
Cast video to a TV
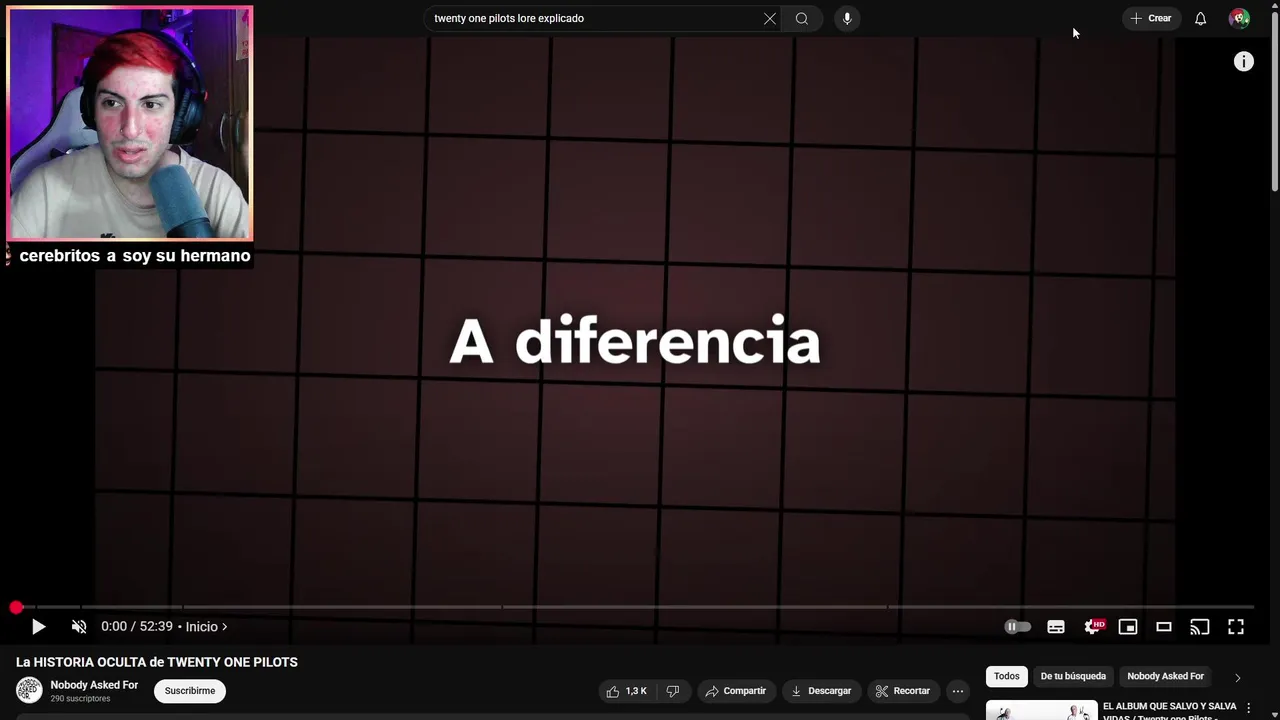click(1200, 627)
